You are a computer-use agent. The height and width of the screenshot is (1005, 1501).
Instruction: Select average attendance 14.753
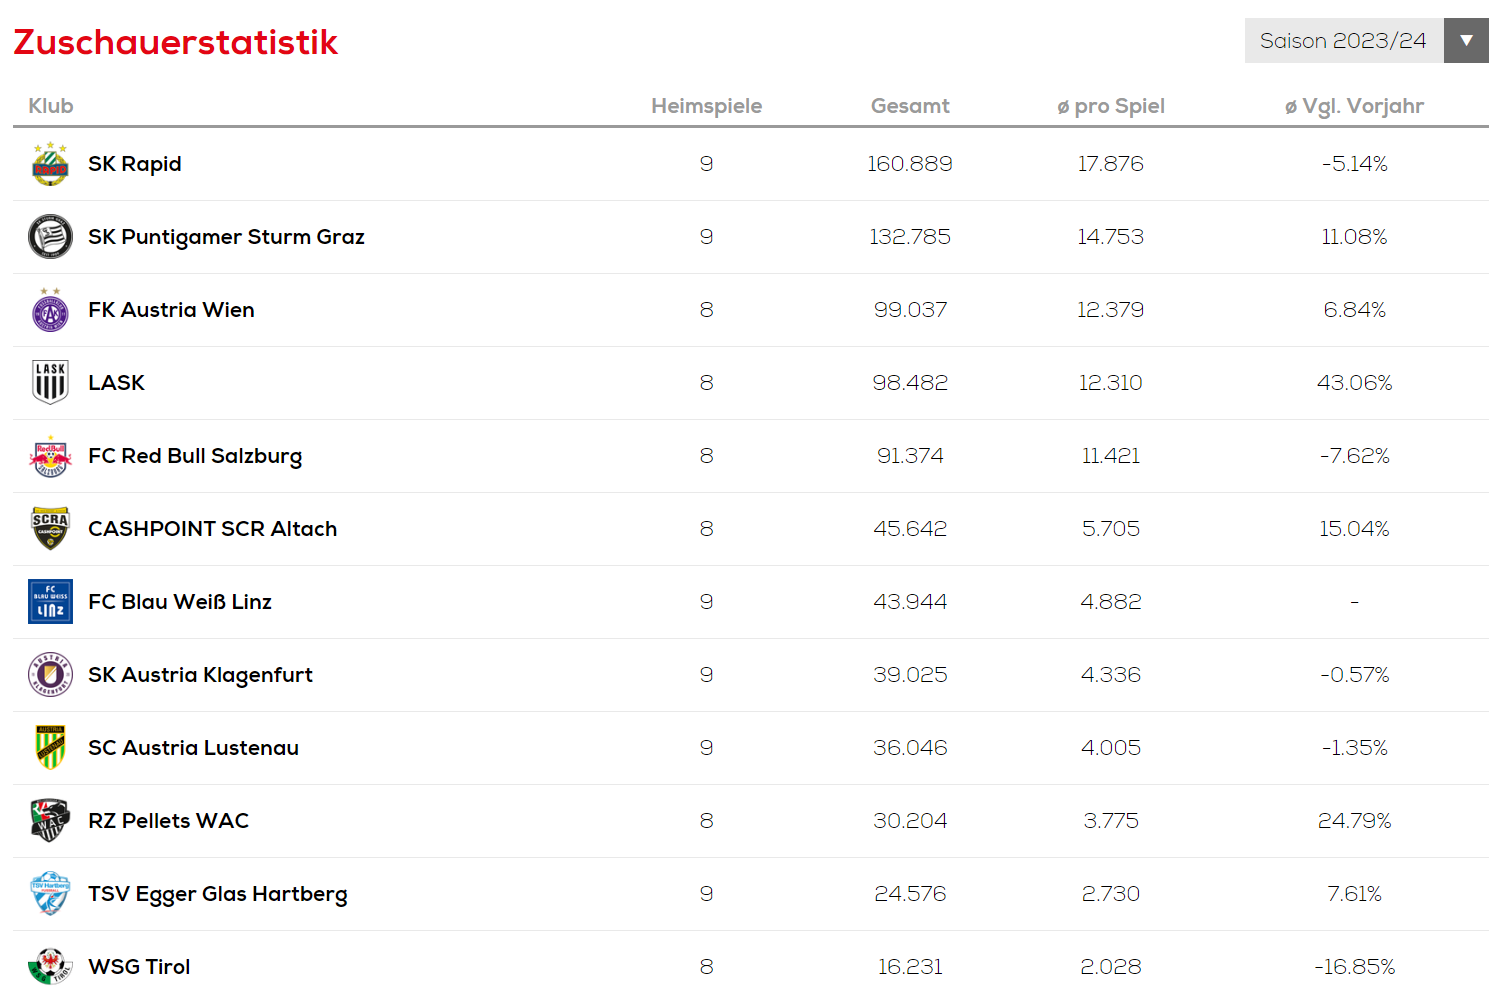pos(1111,237)
